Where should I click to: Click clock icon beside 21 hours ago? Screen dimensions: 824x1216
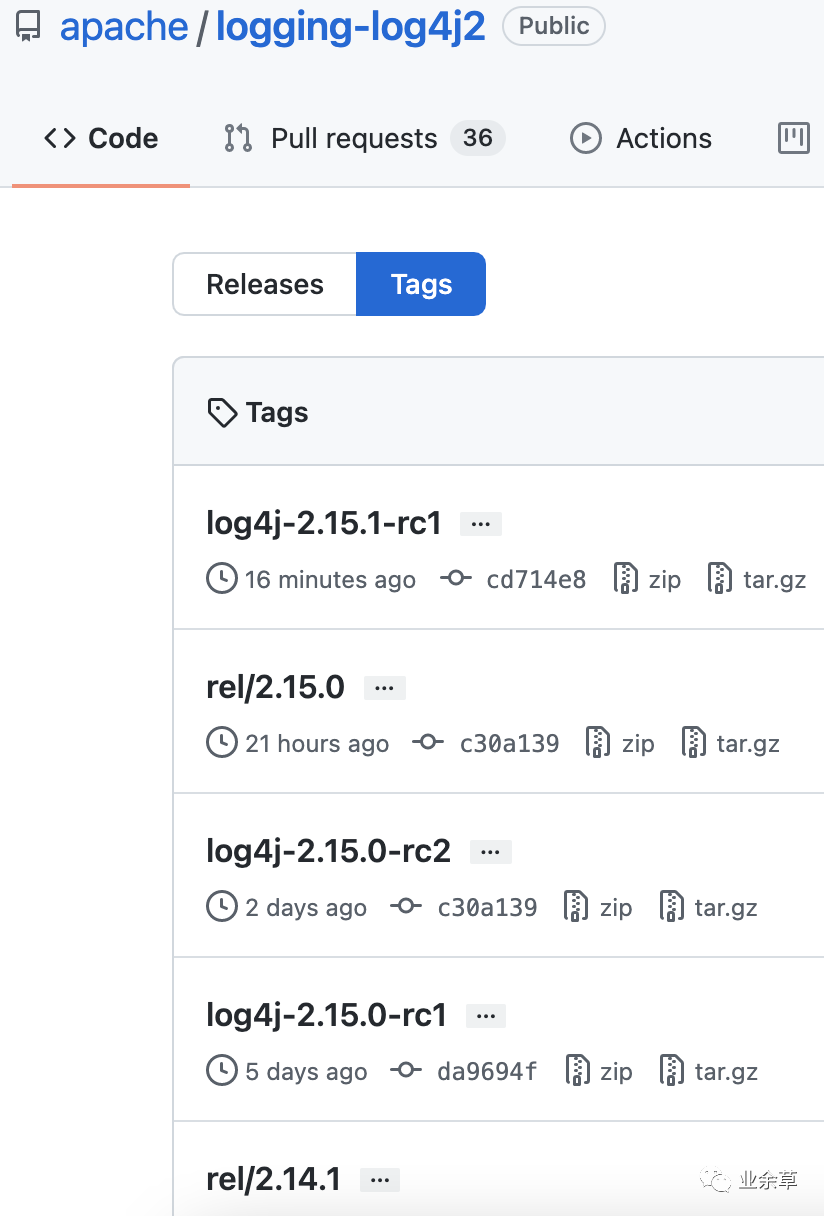pyautogui.click(x=222, y=742)
